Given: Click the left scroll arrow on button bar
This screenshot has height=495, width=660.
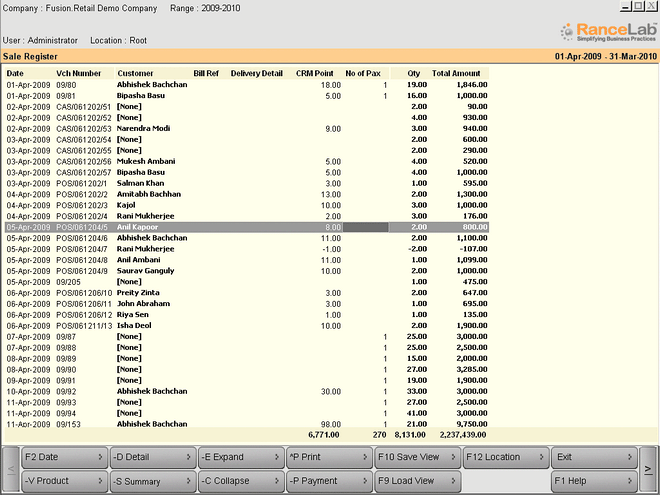Looking at the screenshot, I should [x=10, y=469].
